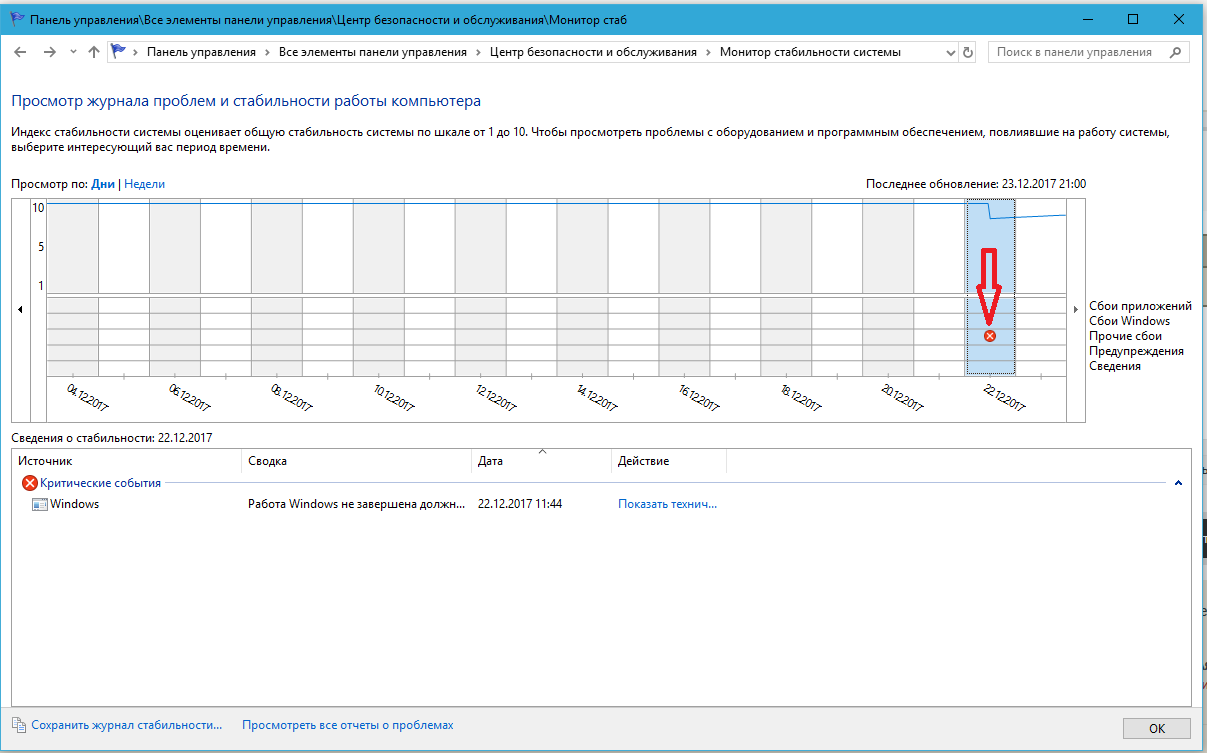Minimize the Монитор стабильности window
The height and width of the screenshot is (753, 1207).
click(x=1087, y=19)
